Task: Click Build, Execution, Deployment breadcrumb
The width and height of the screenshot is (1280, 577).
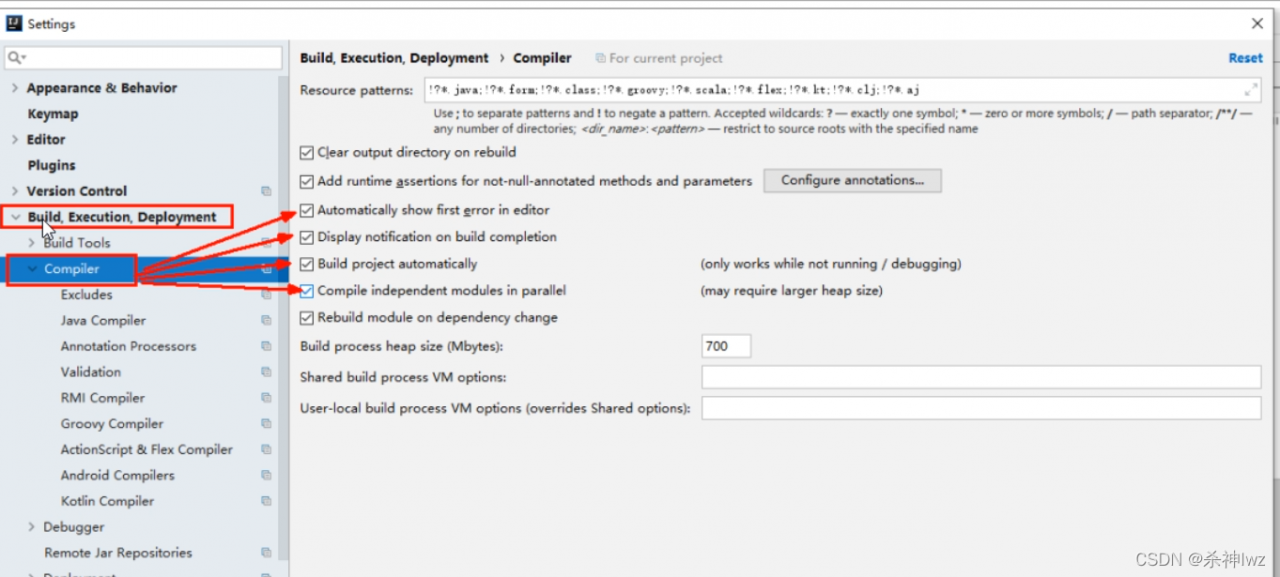Action: click(x=394, y=58)
